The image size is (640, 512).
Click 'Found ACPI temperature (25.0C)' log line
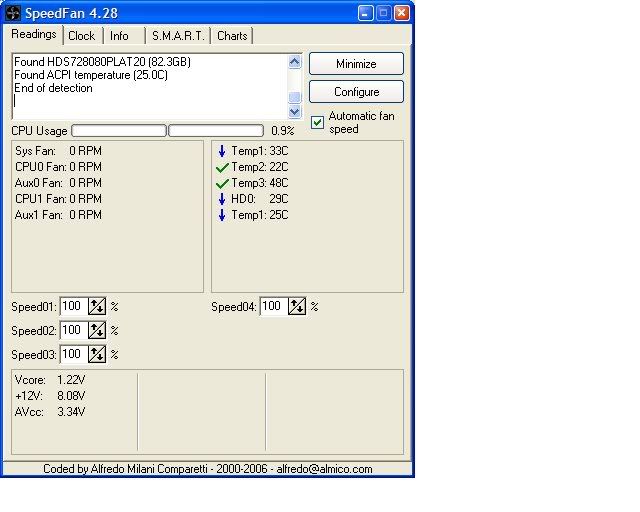91,75
